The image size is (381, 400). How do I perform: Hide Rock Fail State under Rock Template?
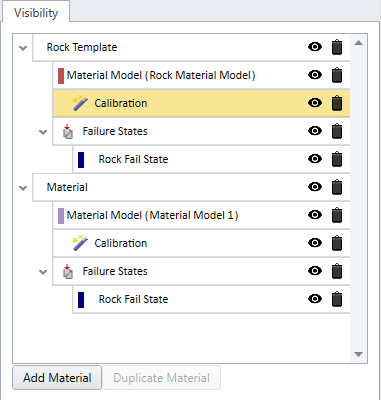point(315,159)
